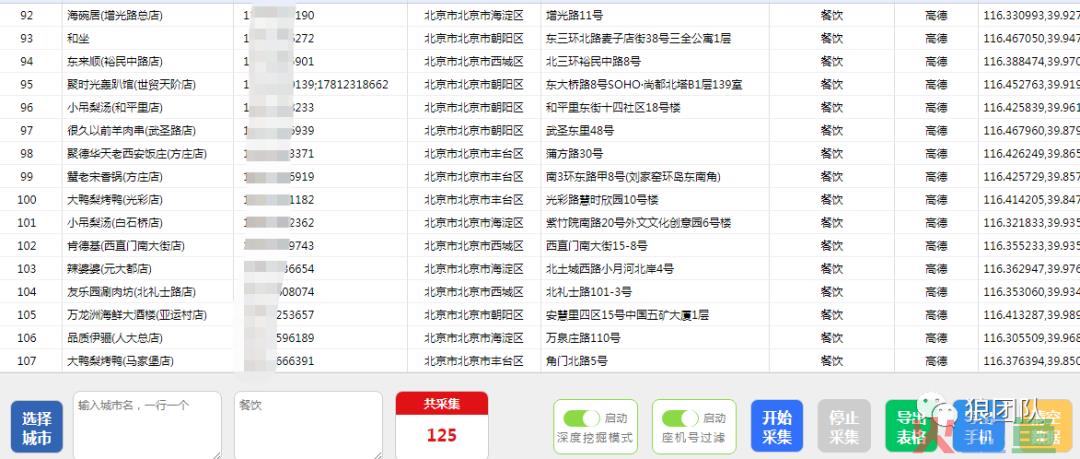Click the address 北礼士路101-3号

tap(588, 292)
